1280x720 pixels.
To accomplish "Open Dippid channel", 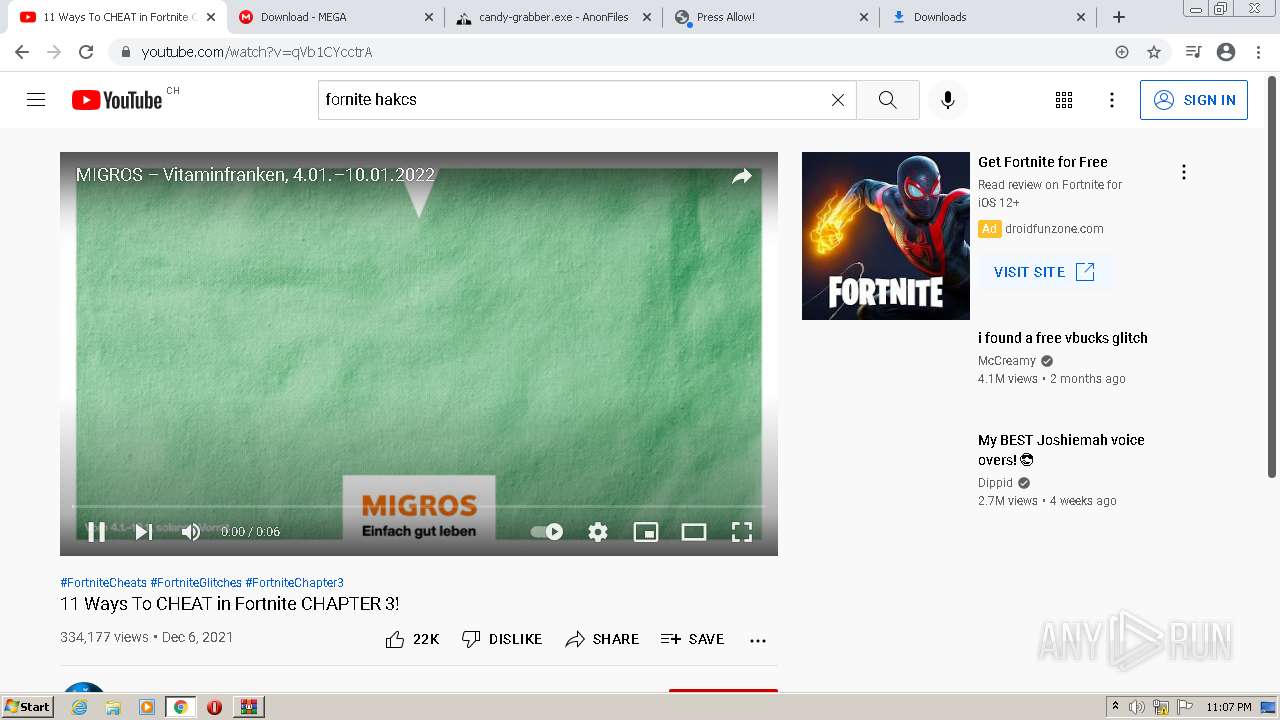I will [996, 483].
